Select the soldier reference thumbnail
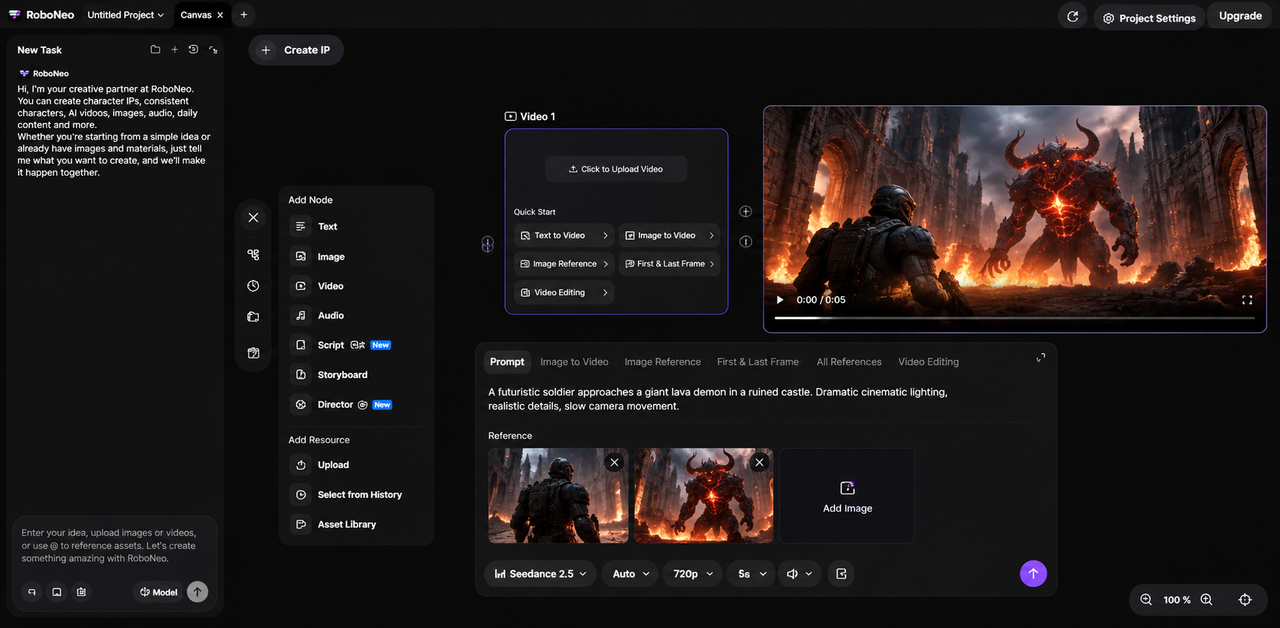 coord(558,496)
